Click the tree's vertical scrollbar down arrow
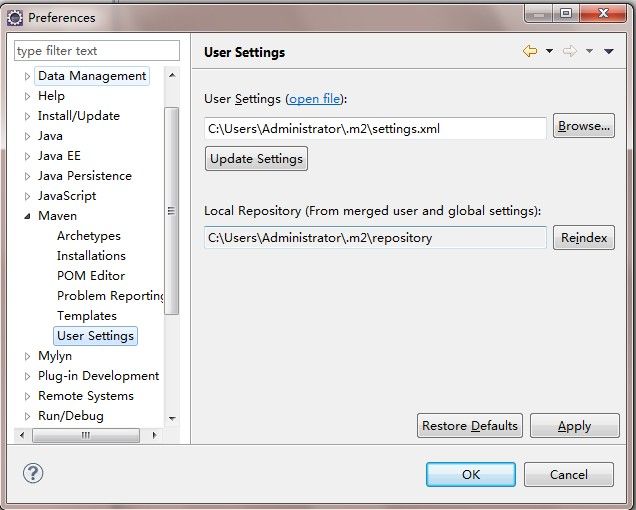Screen dimensions: 636x510 pos(172,419)
